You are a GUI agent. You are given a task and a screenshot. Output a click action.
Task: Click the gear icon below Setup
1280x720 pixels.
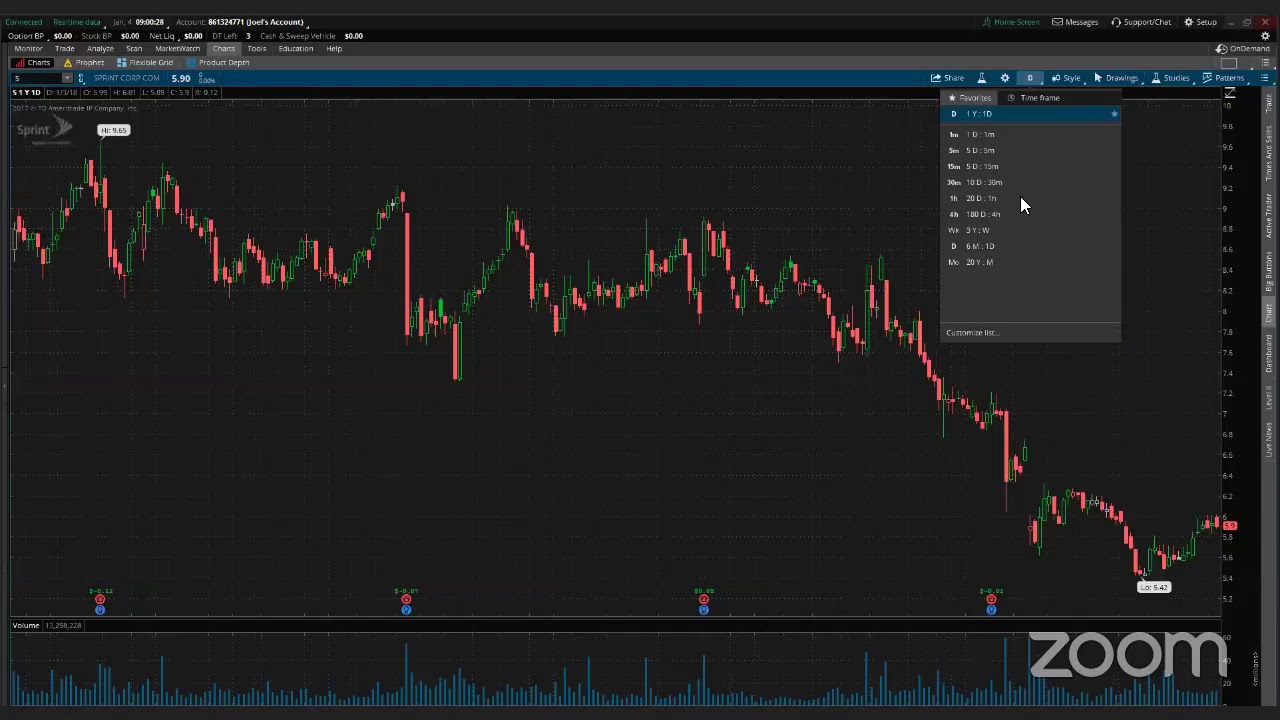(1265, 36)
